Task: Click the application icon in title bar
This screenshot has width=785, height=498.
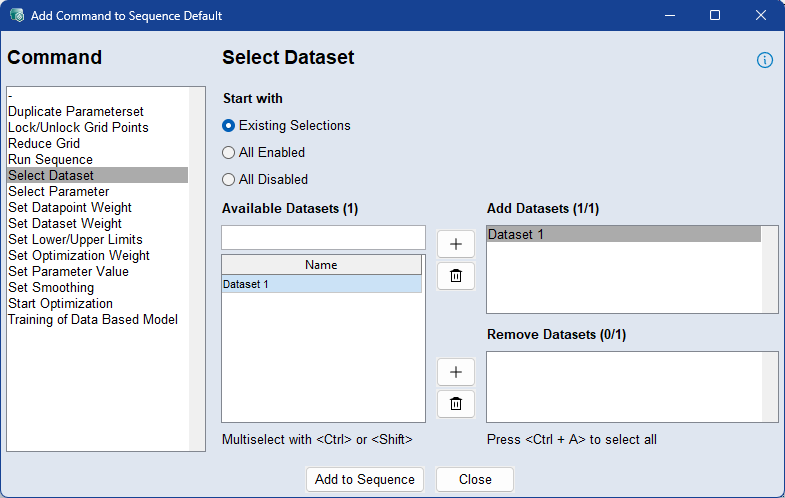Action: (x=16, y=16)
